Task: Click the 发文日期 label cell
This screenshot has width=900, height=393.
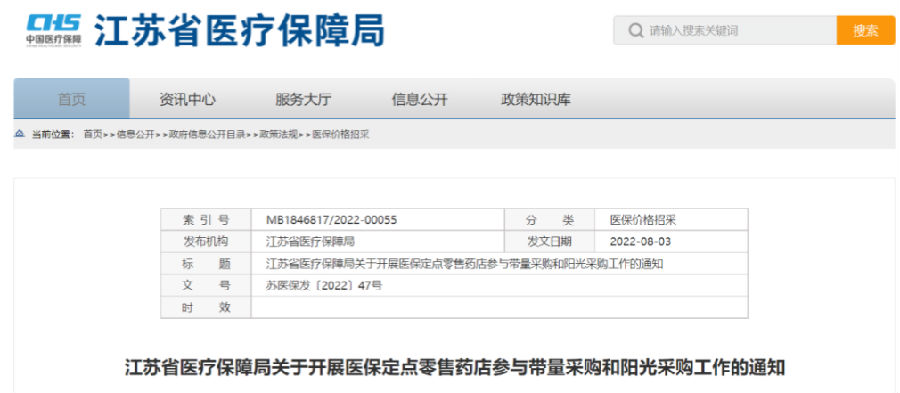Action: [x=549, y=242]
